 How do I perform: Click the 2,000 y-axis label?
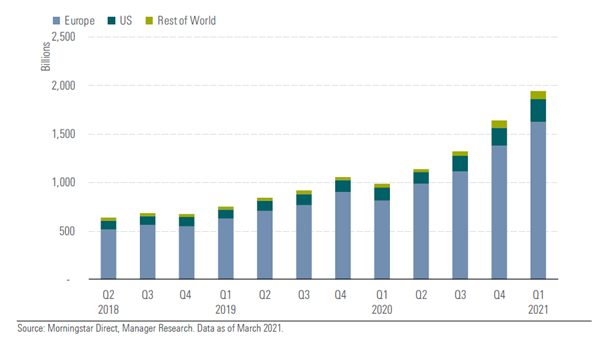coord(63,86)
